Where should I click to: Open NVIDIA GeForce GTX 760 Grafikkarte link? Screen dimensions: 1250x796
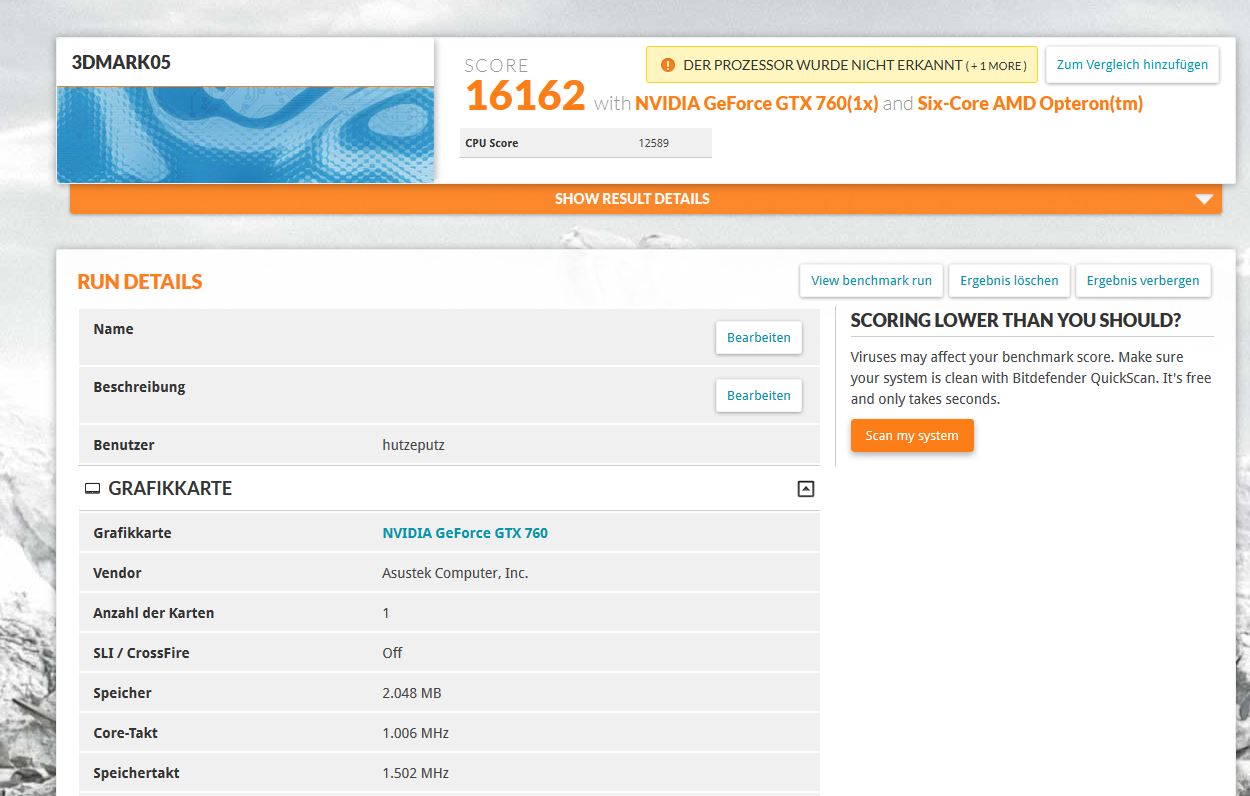(465, 533)
